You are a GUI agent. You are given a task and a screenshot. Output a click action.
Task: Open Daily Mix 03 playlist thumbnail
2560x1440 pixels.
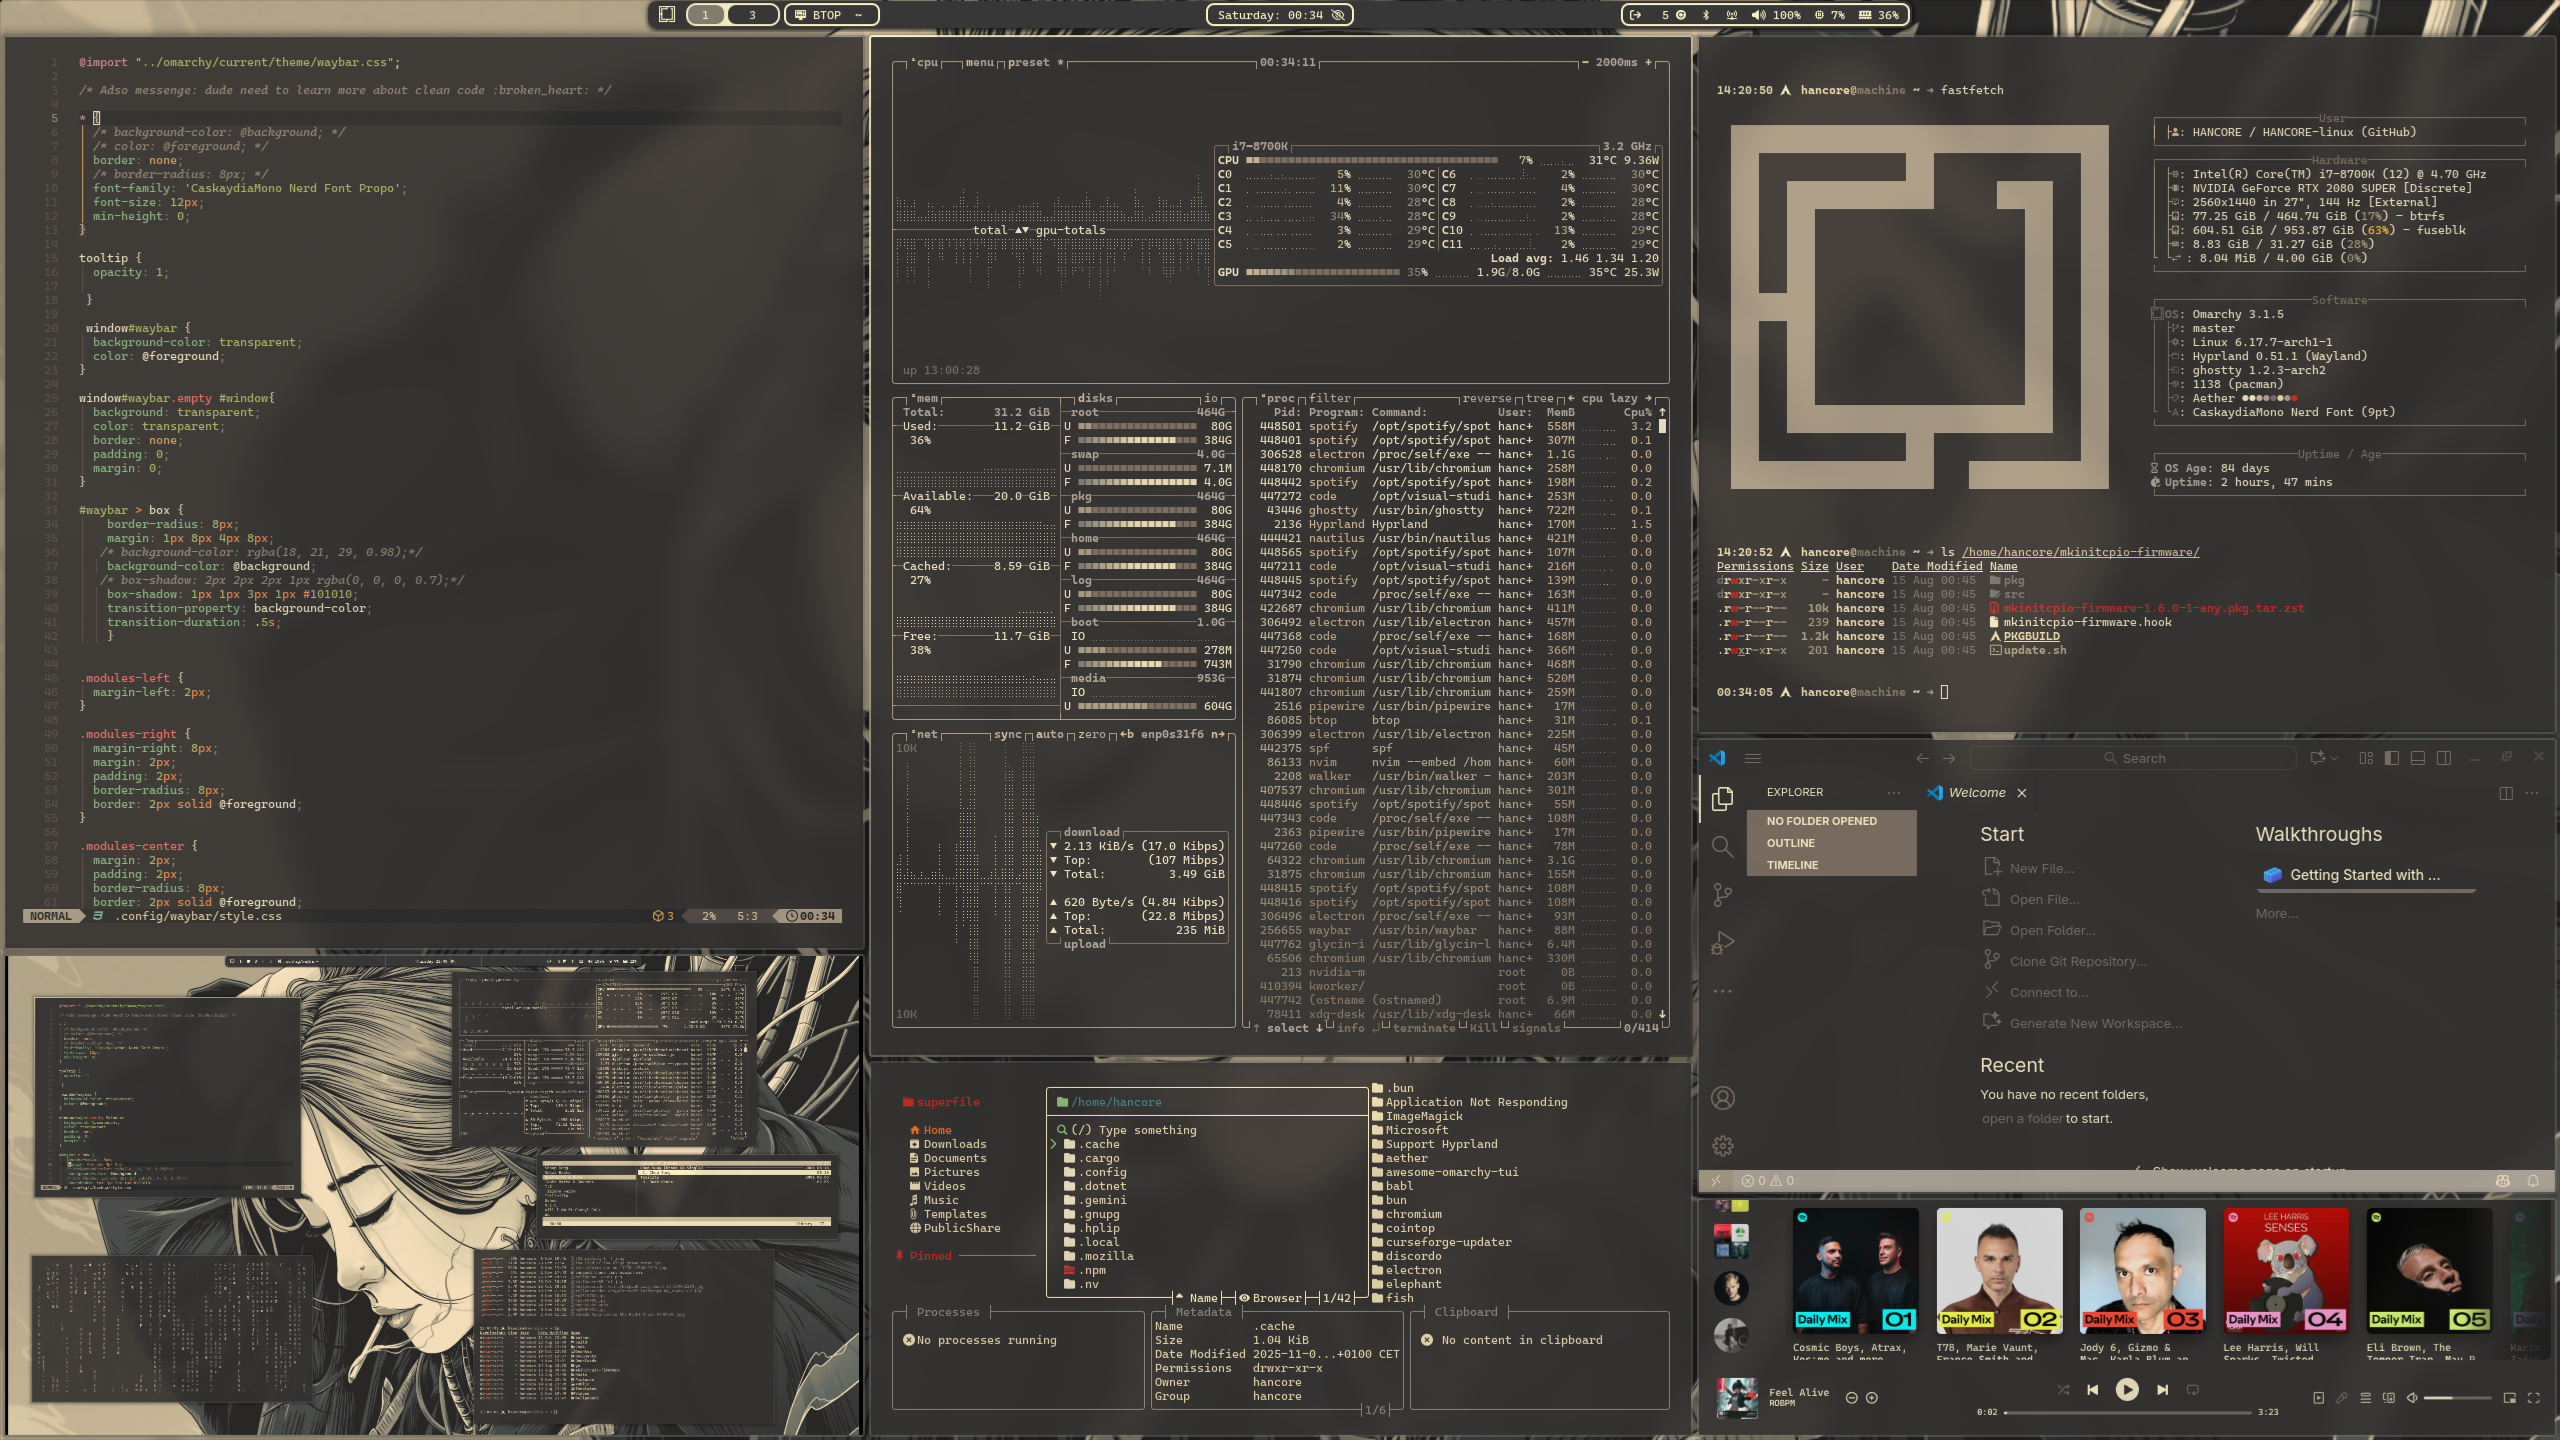[2142, 1270]
